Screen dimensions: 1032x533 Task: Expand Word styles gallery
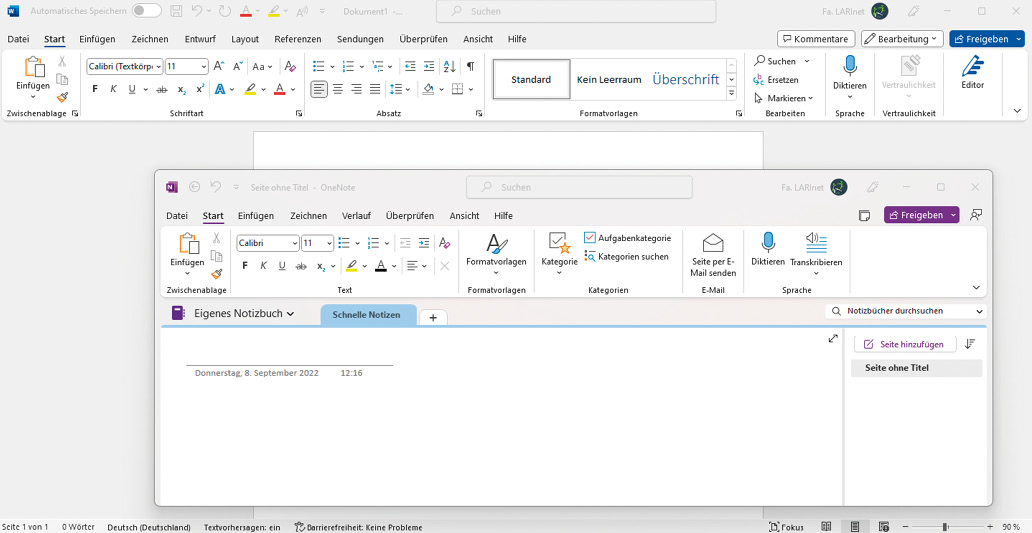[731, 94]
